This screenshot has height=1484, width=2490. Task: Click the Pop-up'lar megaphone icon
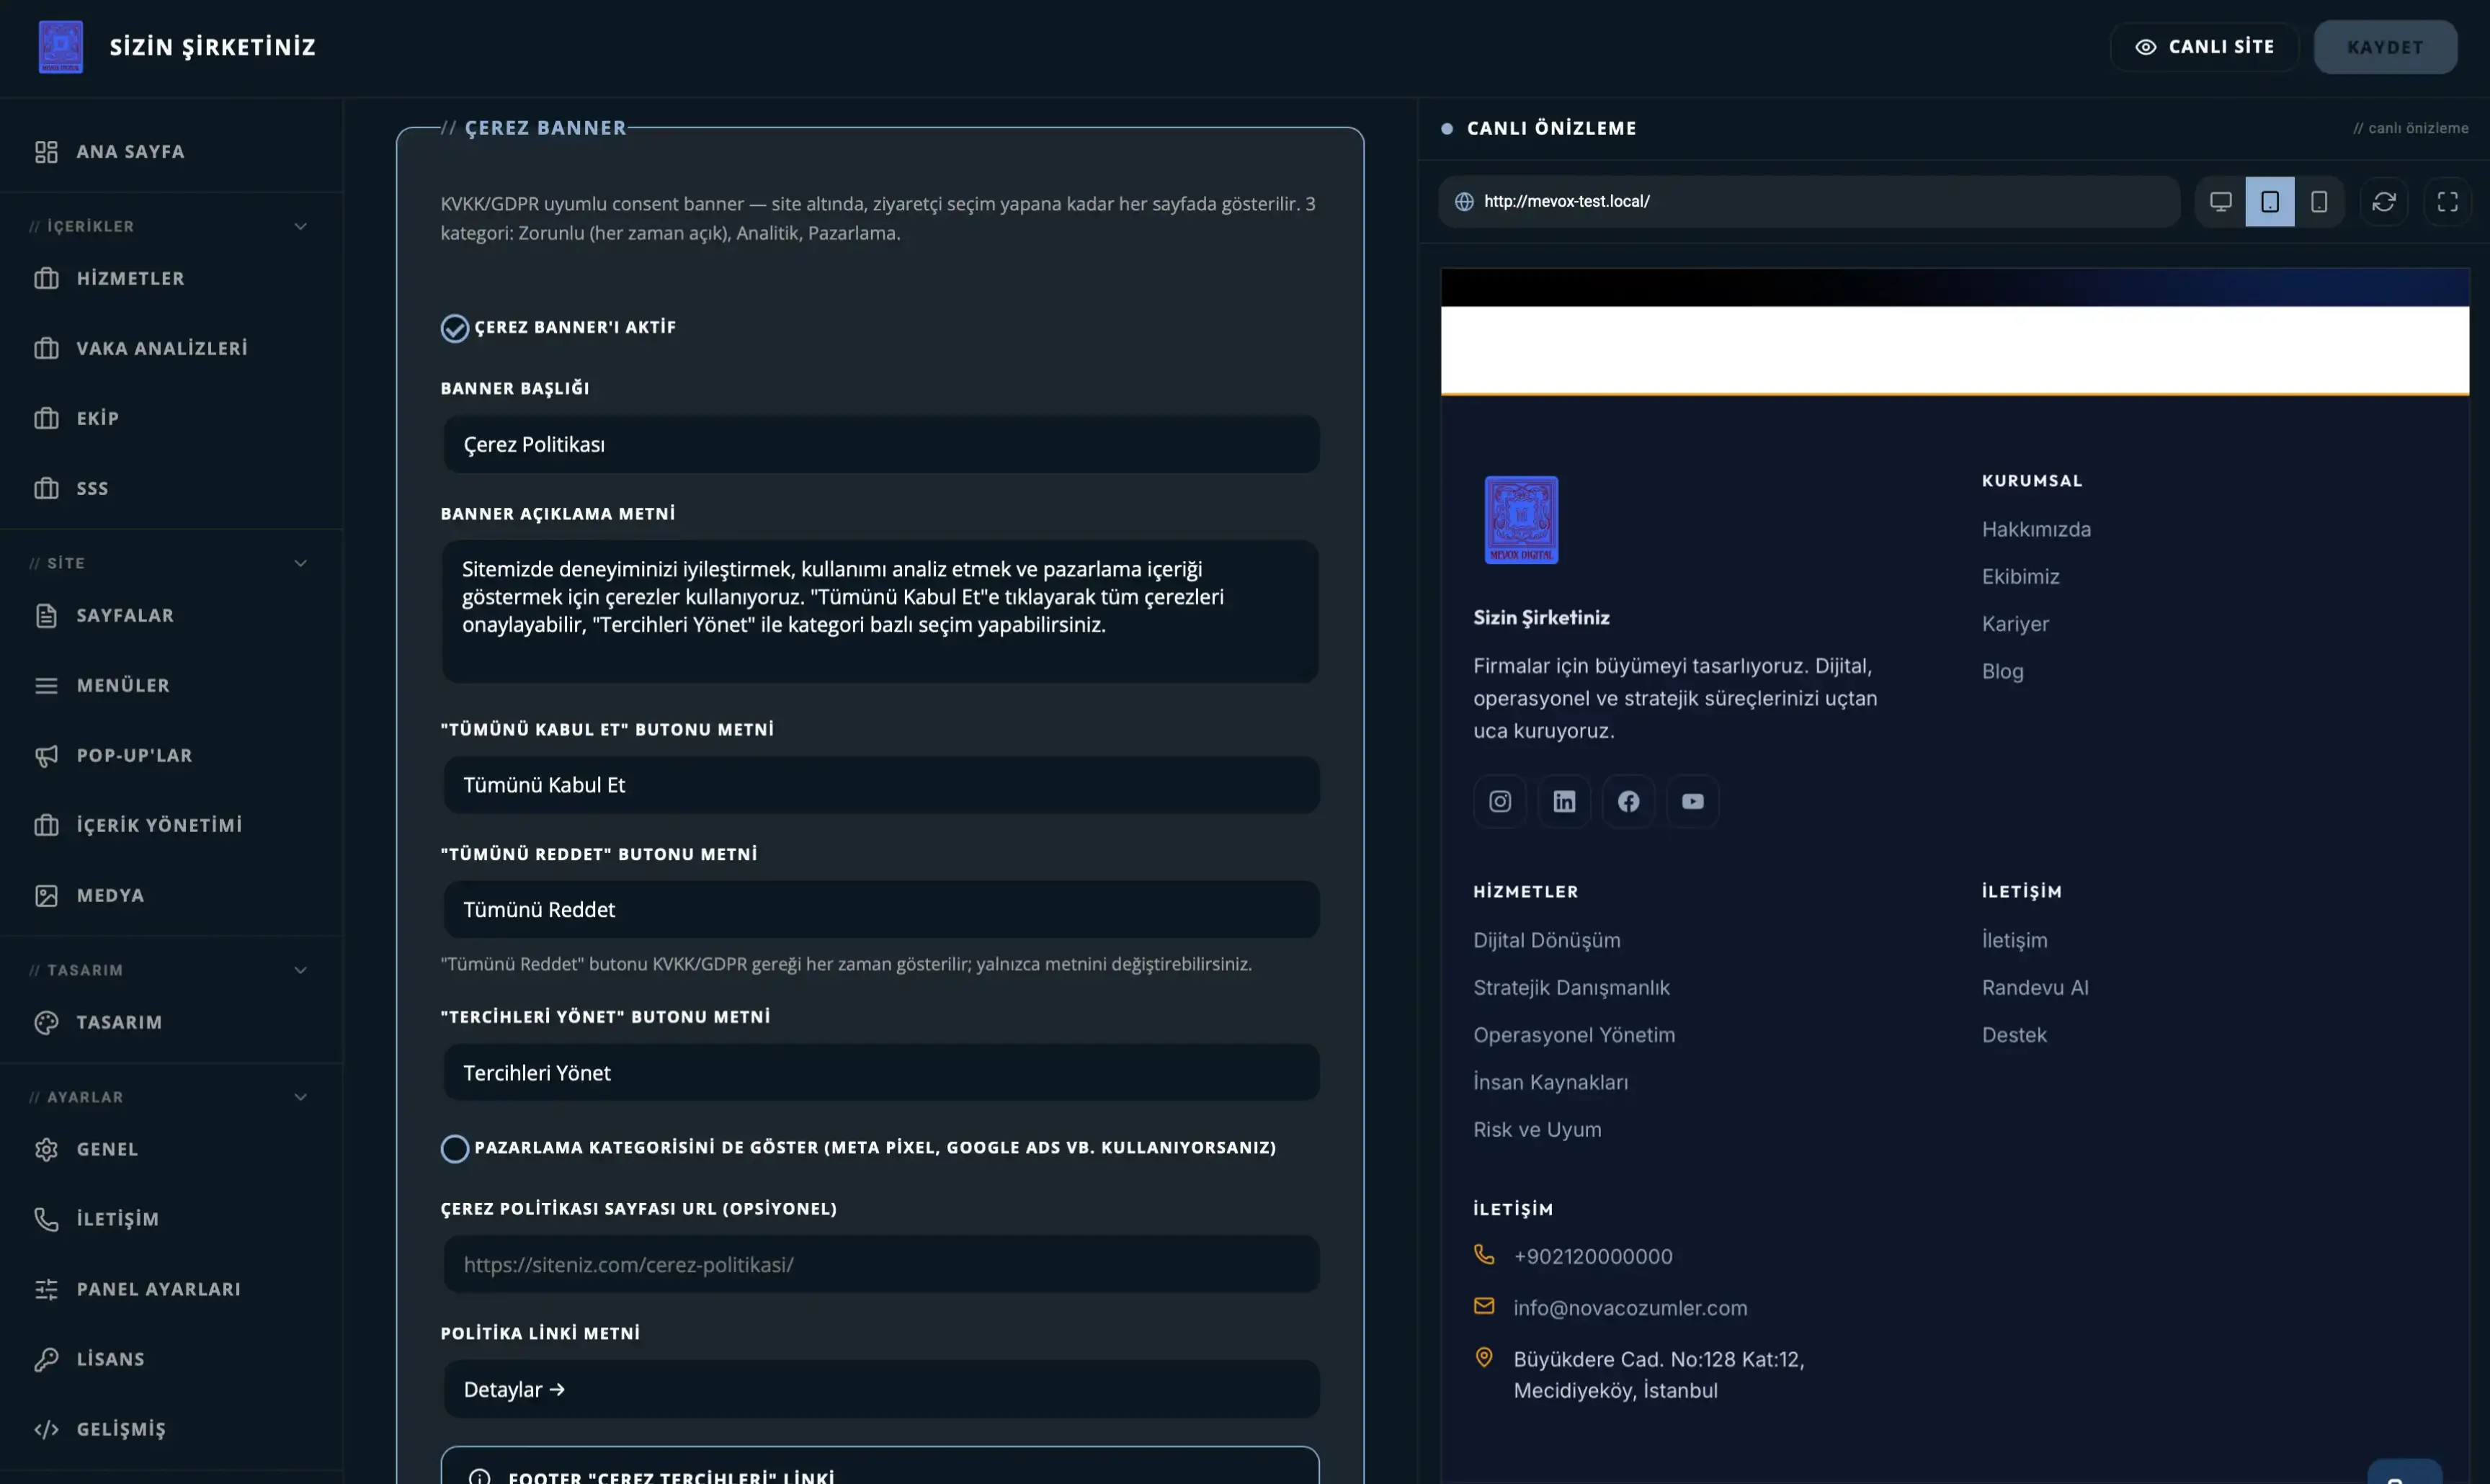click(x=46, y=756)
